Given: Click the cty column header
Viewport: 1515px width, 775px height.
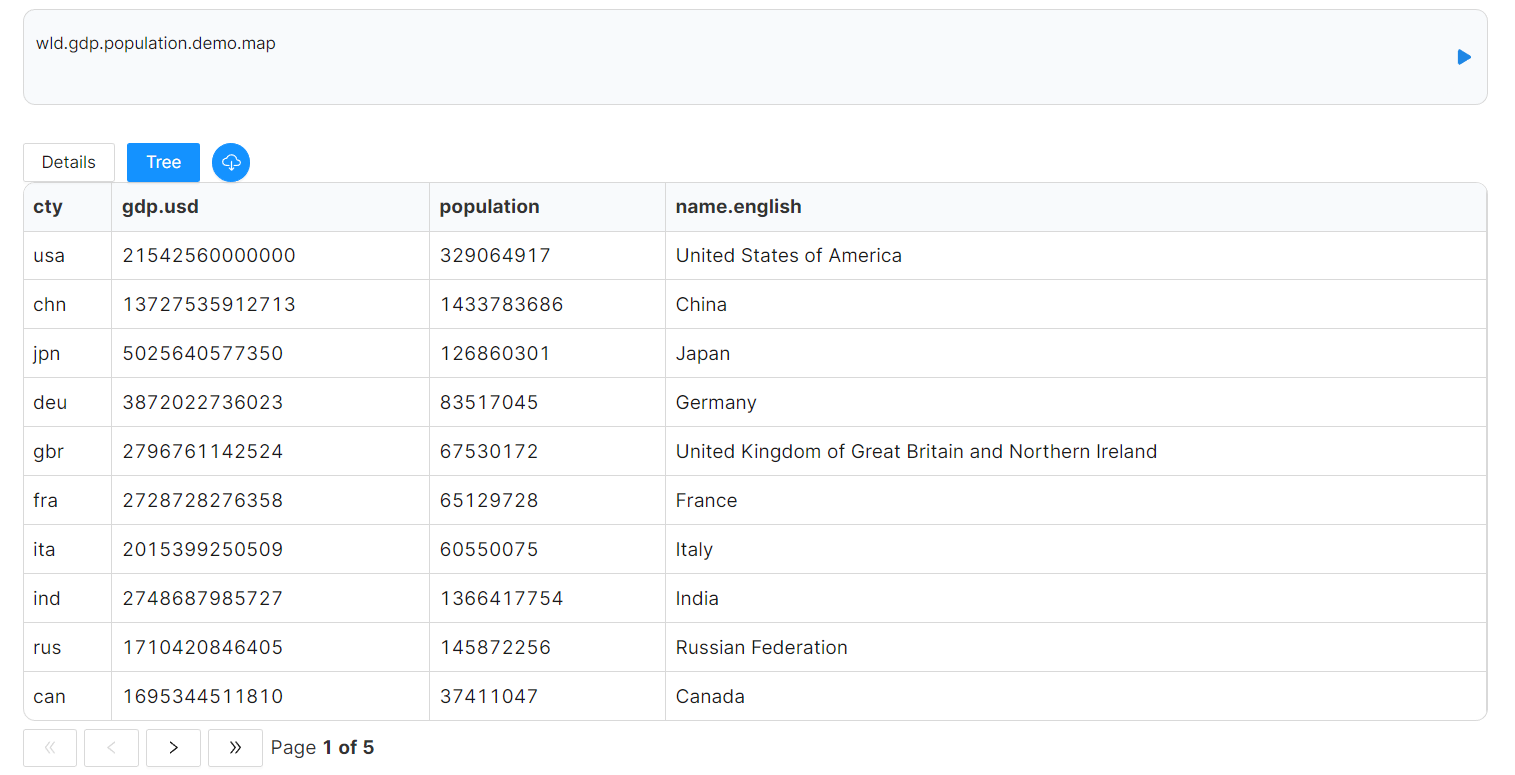Looking at the screenshot, I should pyautogui.click(x=67, y=207).
